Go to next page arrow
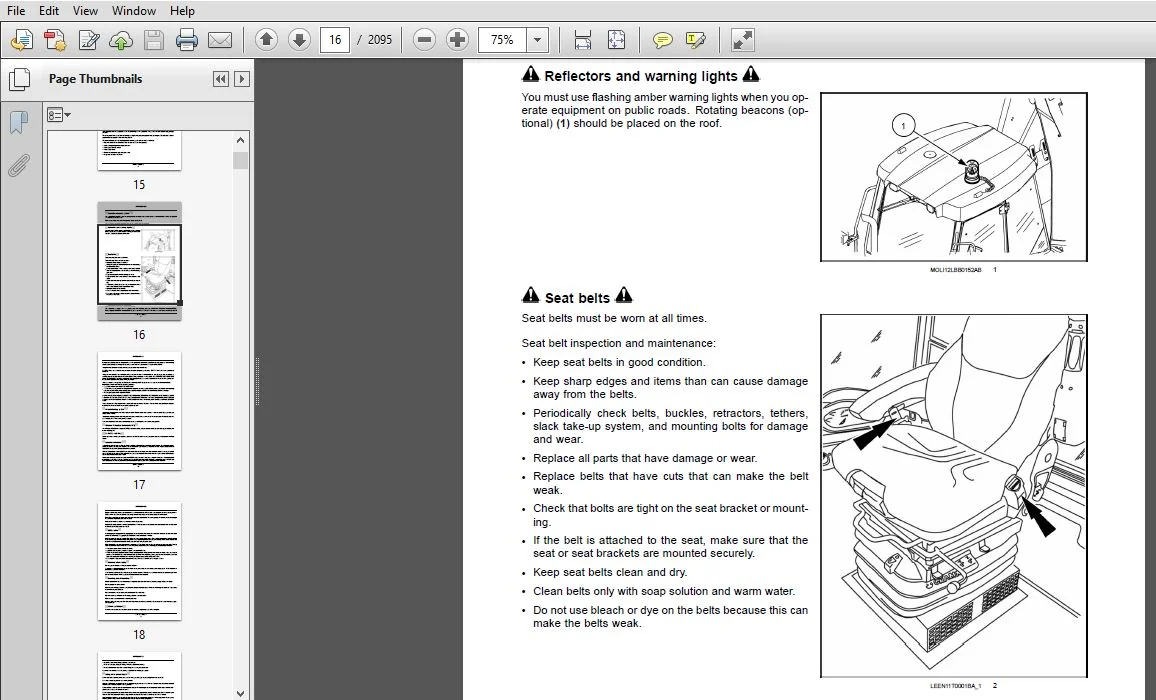Viewport: 1156px width, 700px height. pos(299,40)
